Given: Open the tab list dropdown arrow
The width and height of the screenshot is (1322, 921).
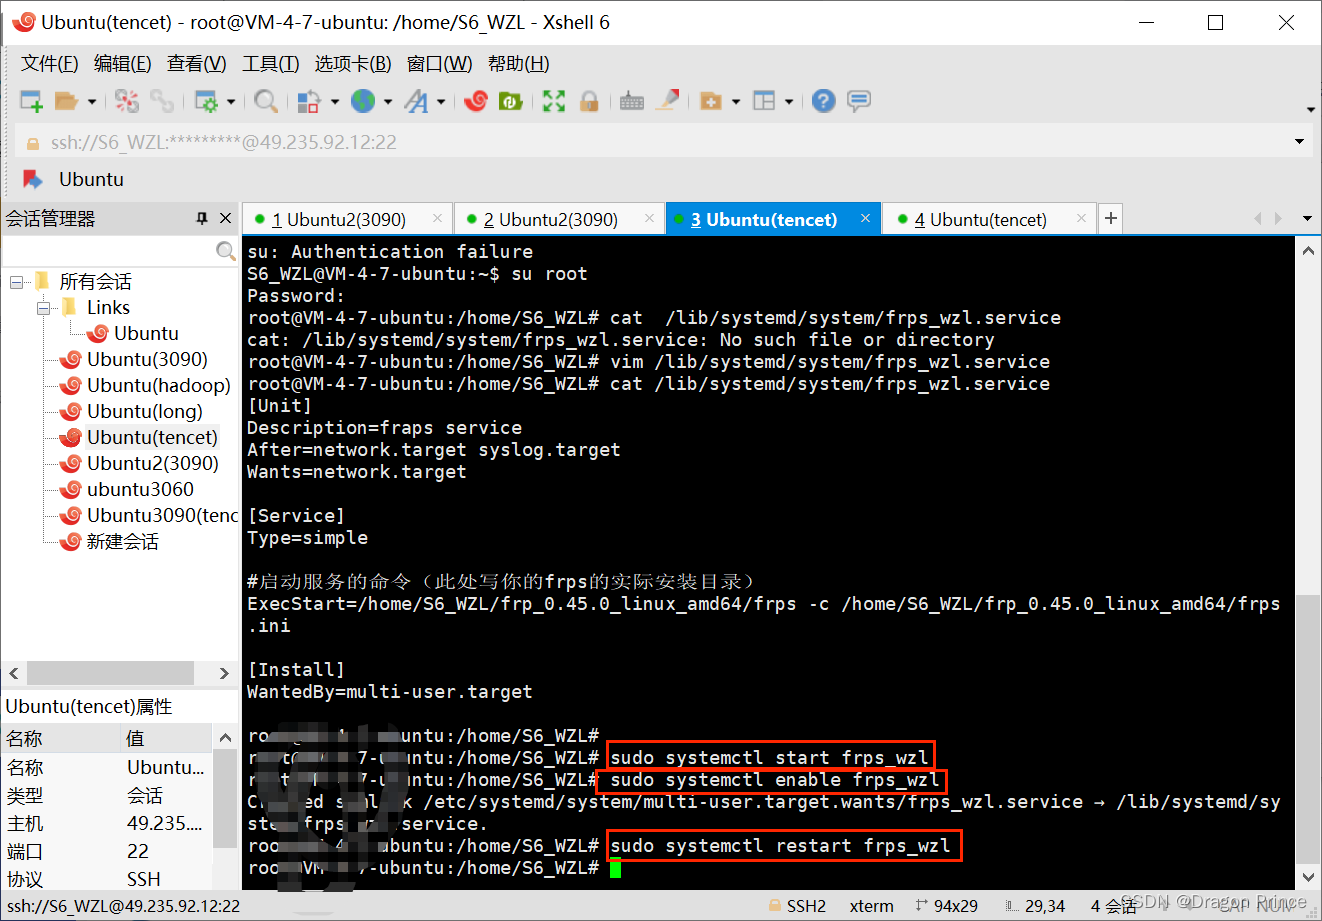Looking at the screenshot, I should tap(1307, 218).
